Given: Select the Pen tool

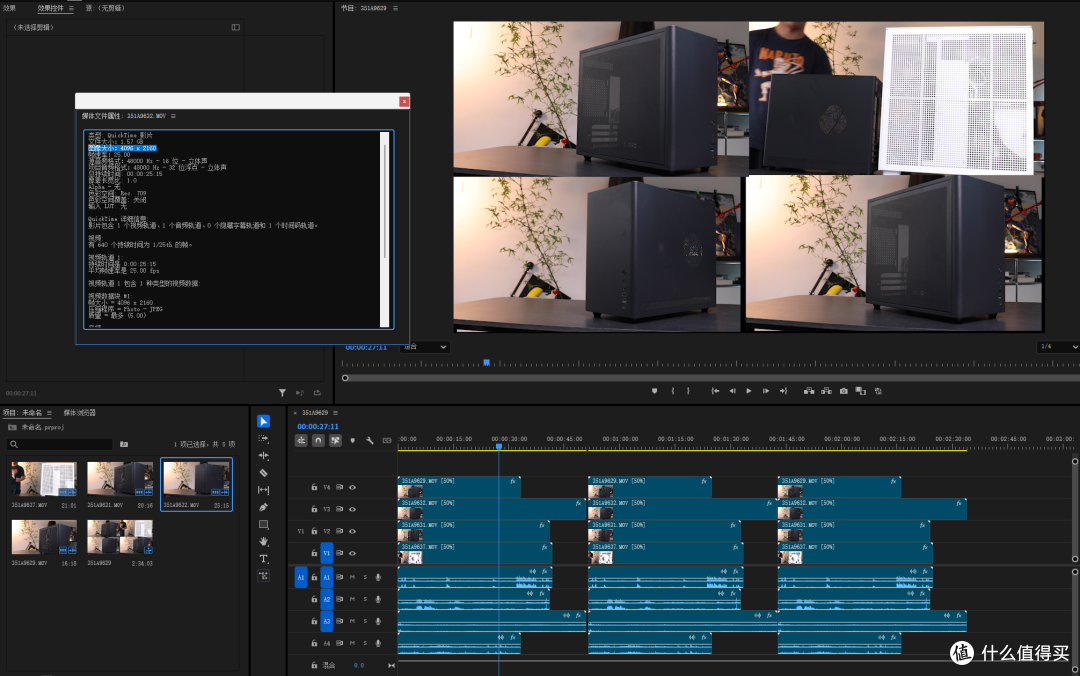Looking at the screenshot, I should [x=263, y=507].
